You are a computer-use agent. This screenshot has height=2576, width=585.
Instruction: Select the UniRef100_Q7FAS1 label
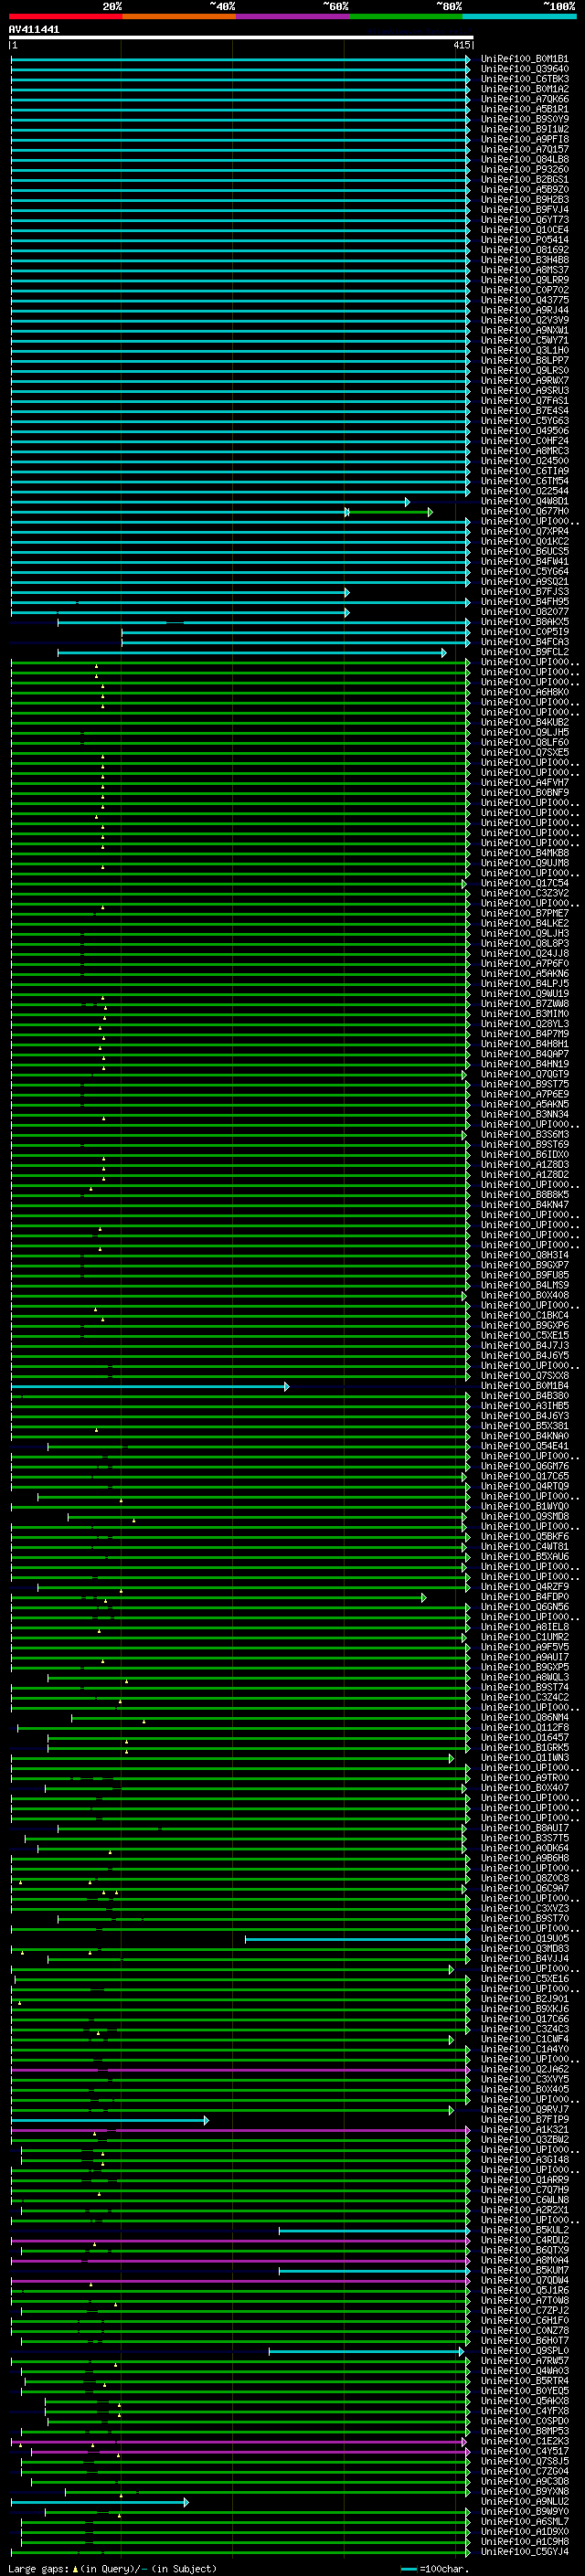point(524,401)
